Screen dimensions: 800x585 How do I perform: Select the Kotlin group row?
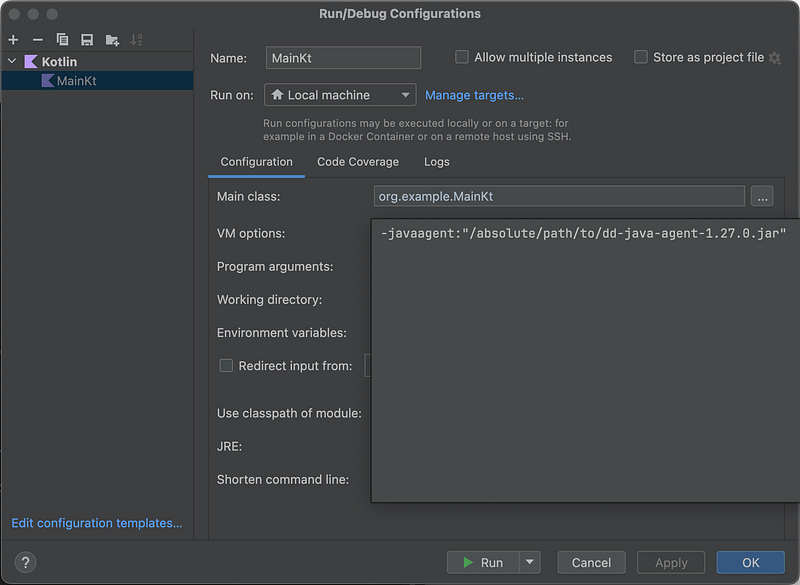(x=97, y=62)
